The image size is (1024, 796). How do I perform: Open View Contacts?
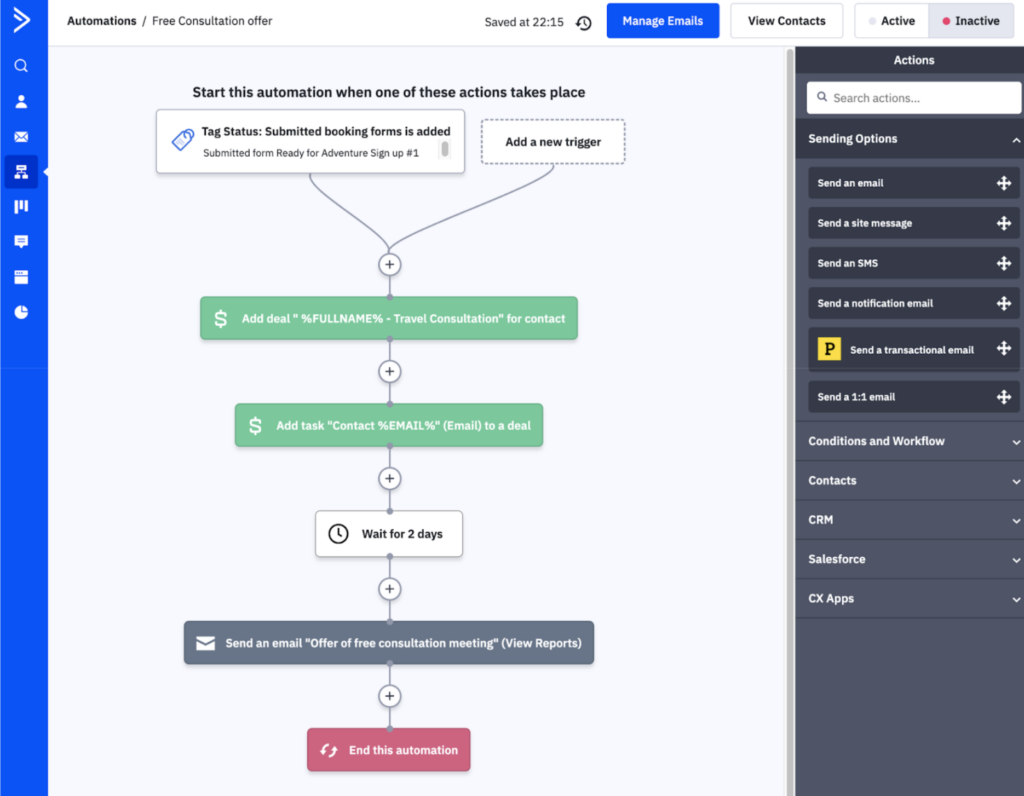[x=786, y=20]
